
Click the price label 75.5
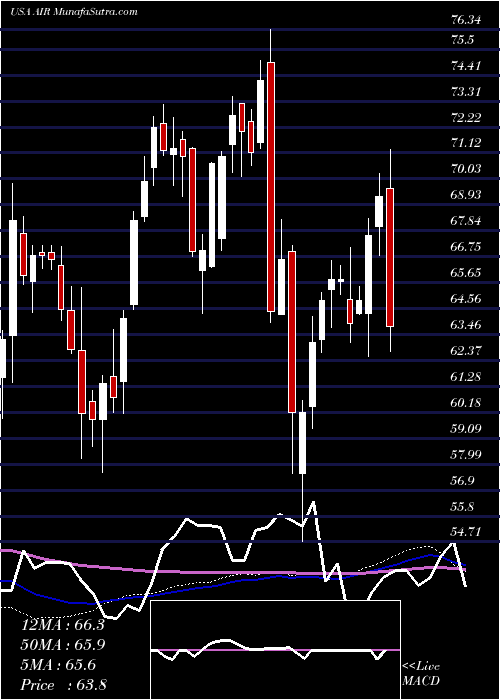click(463, 40)
